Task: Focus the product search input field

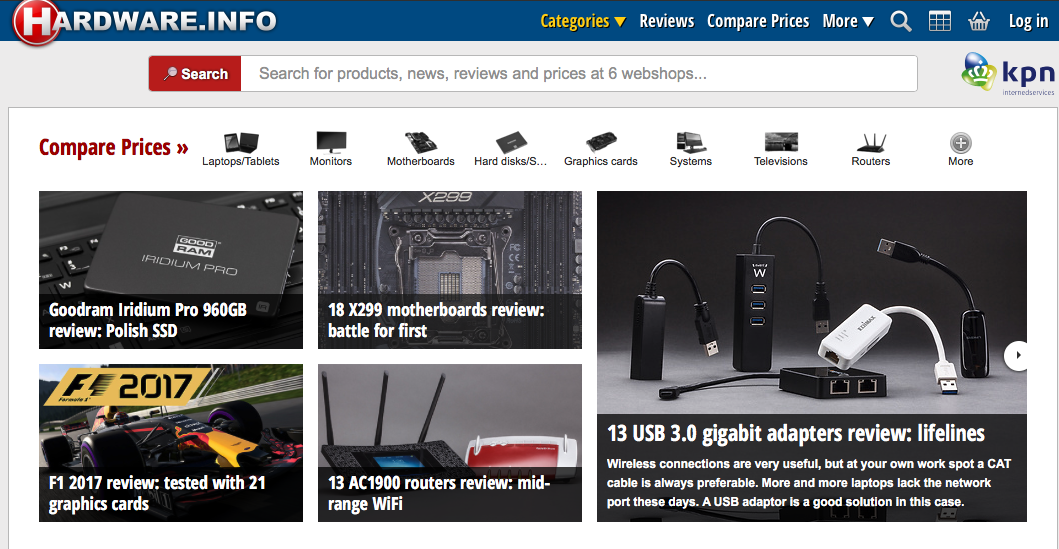Action: pos(579,74)
